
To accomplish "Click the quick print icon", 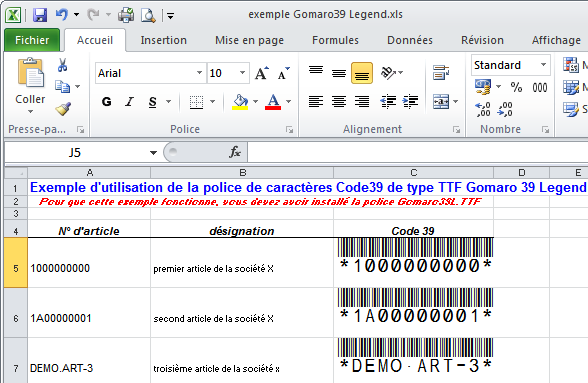I will 126,15.
